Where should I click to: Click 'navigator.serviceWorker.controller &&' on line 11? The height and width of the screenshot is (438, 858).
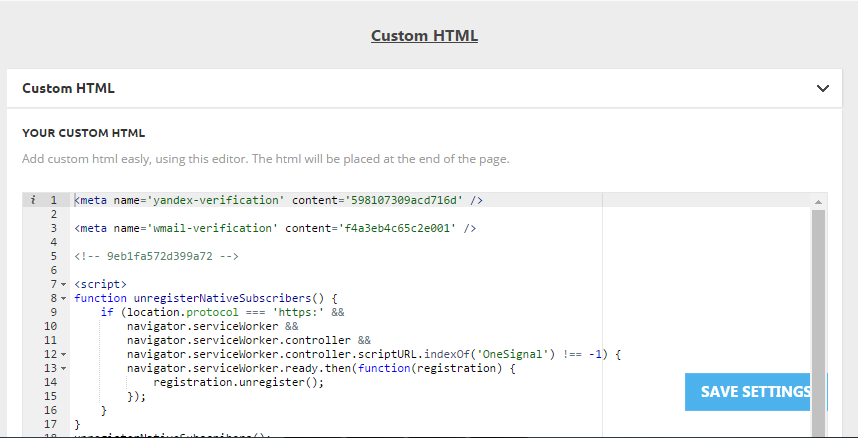[x=249, y=341]
